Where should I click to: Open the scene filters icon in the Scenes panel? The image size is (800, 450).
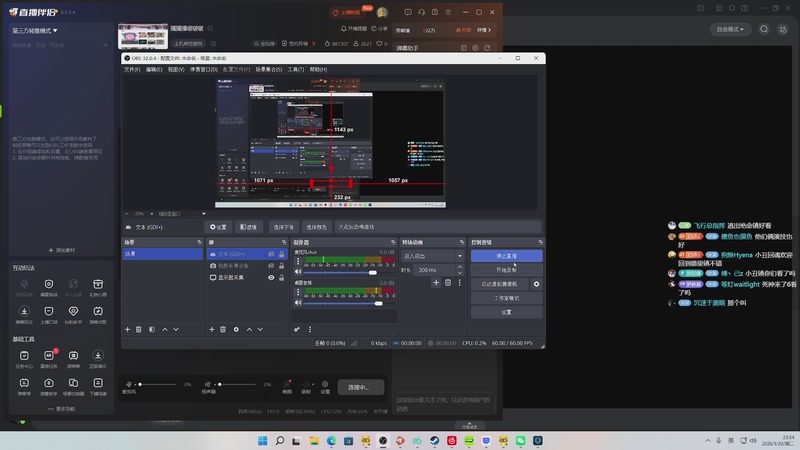pos(152,330)
